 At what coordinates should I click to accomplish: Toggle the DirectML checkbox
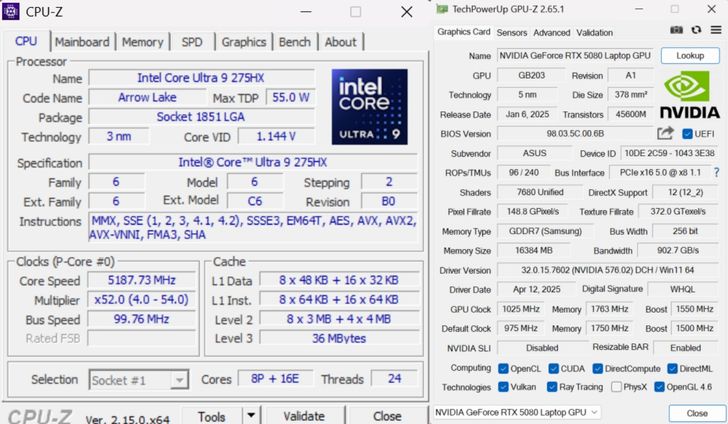pos(672,369)
